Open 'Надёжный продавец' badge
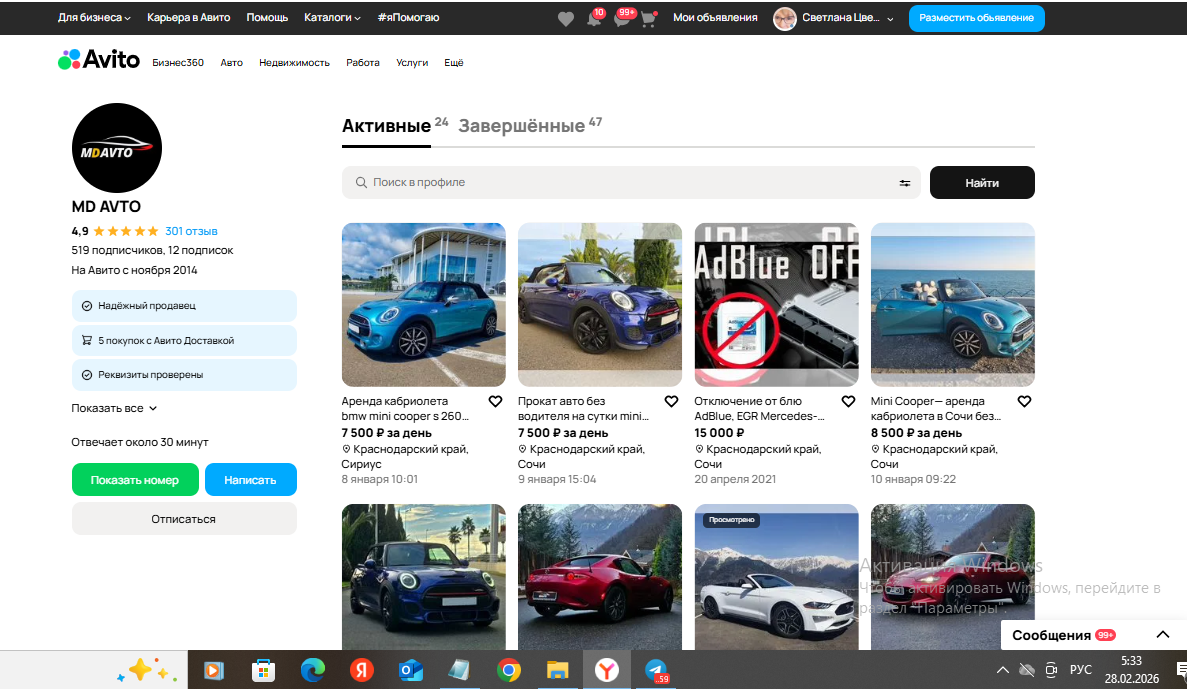 pos(184,306)
